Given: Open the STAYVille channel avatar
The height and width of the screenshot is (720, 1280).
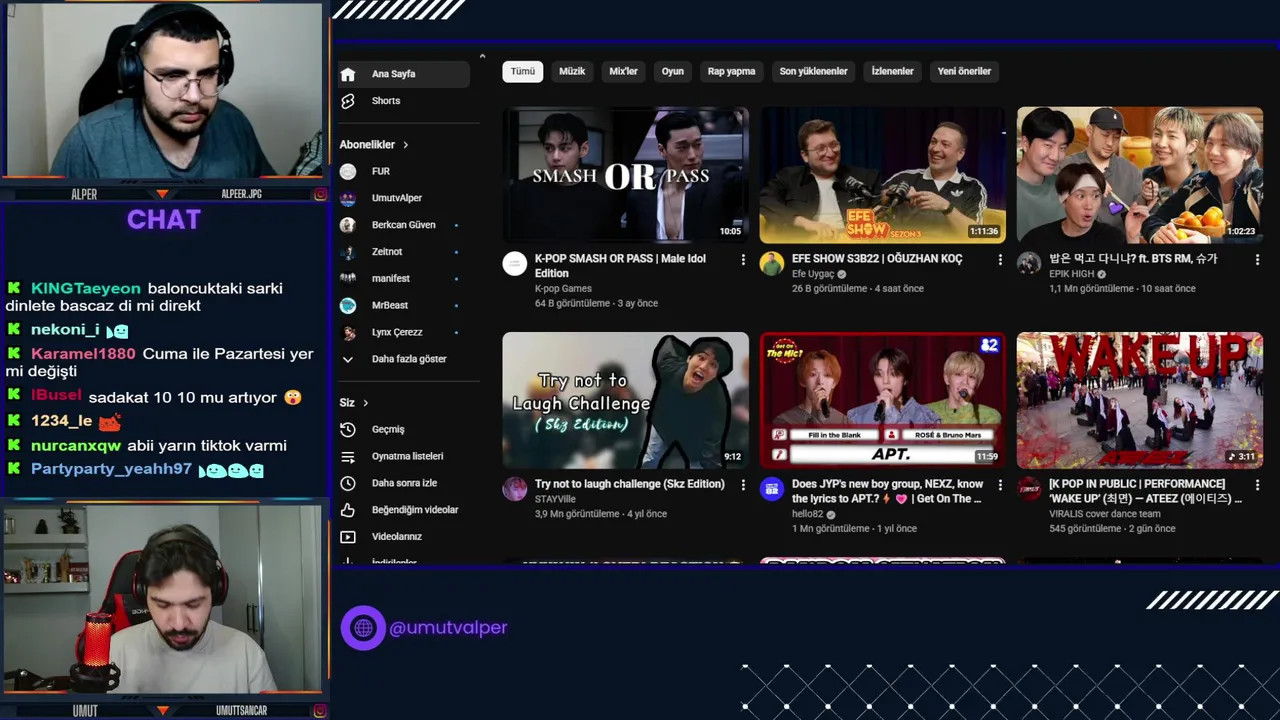Looking at the screenshot, I should 514,489.
